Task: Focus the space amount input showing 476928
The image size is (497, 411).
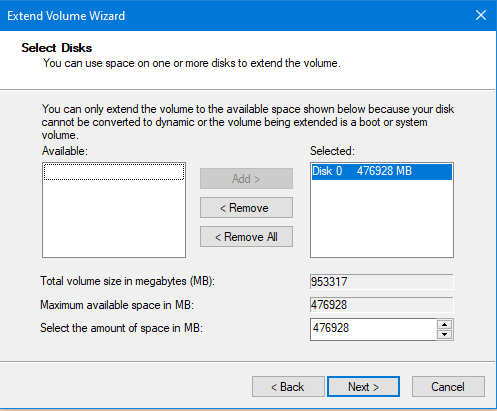Action: coord(373,329)
